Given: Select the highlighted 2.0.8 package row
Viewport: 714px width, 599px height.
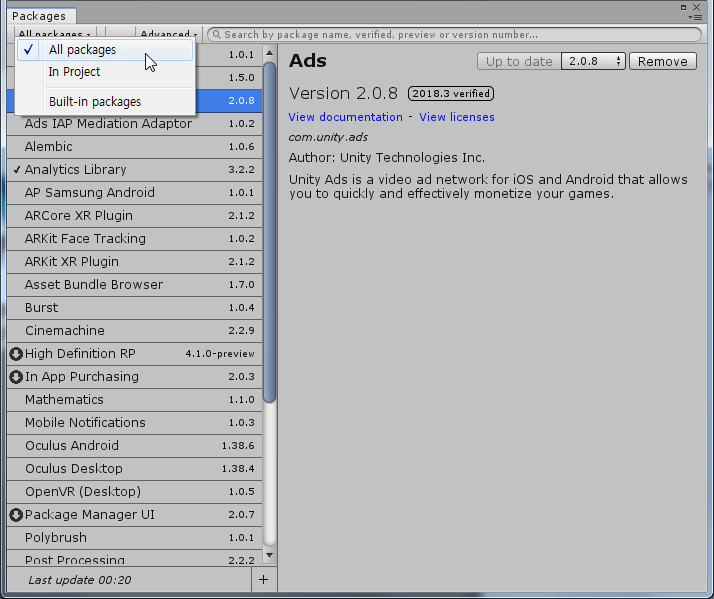Looking at the screenshot, I should [x=229, y=101].
